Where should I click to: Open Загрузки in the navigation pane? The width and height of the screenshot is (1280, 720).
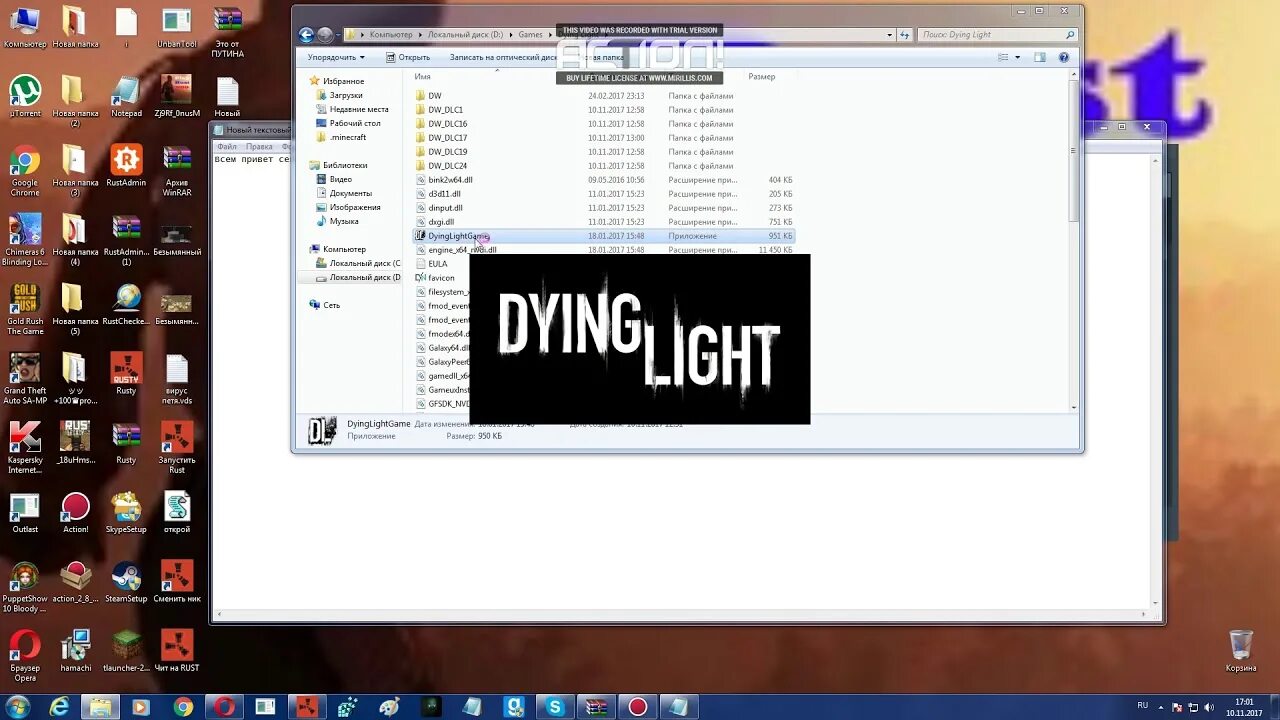346,95
